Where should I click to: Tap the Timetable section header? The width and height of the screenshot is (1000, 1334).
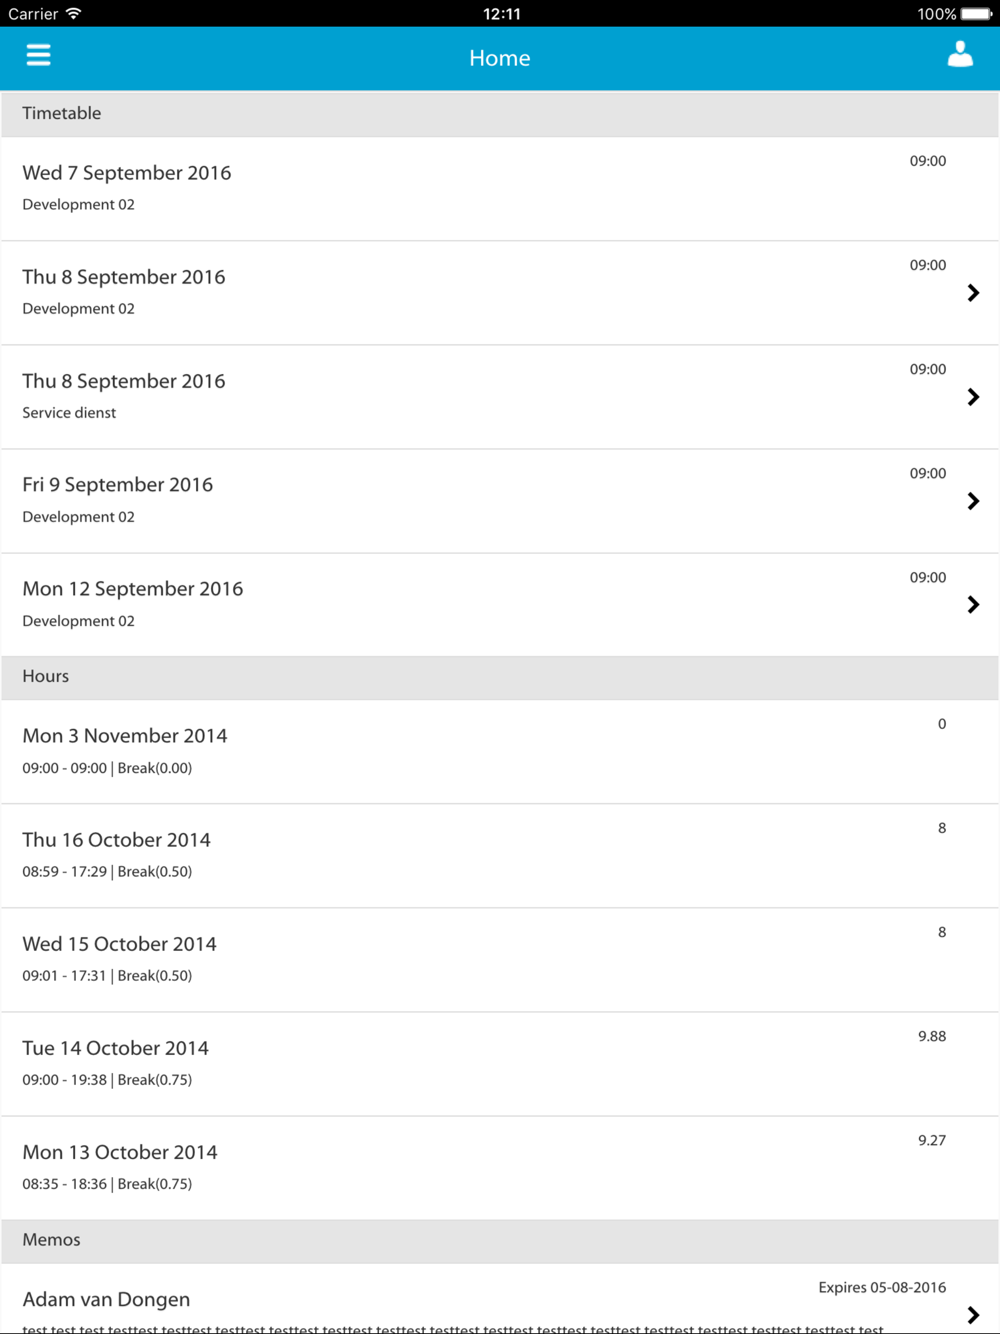point(500,114)
